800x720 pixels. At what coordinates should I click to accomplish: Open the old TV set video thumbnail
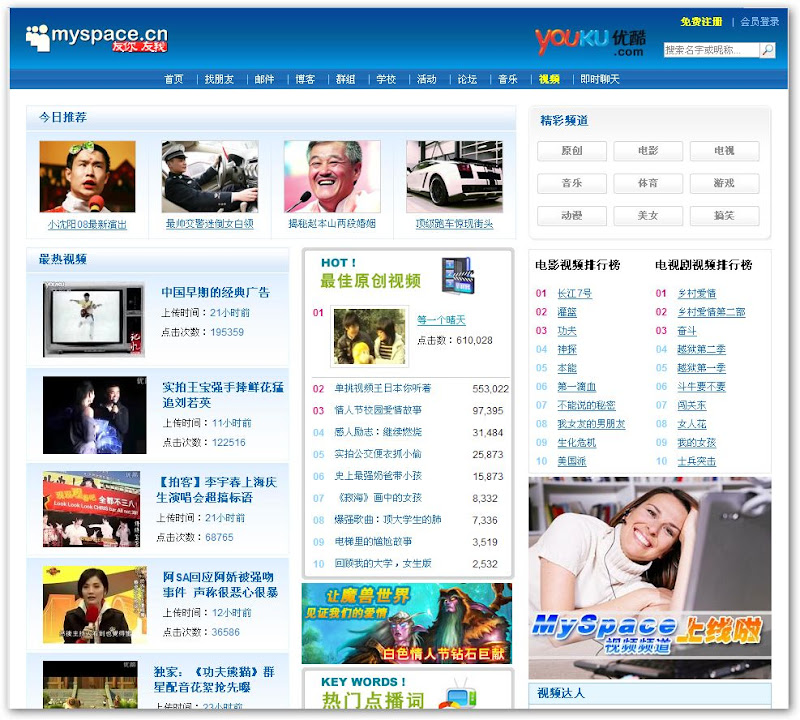(x=93, y=319)
